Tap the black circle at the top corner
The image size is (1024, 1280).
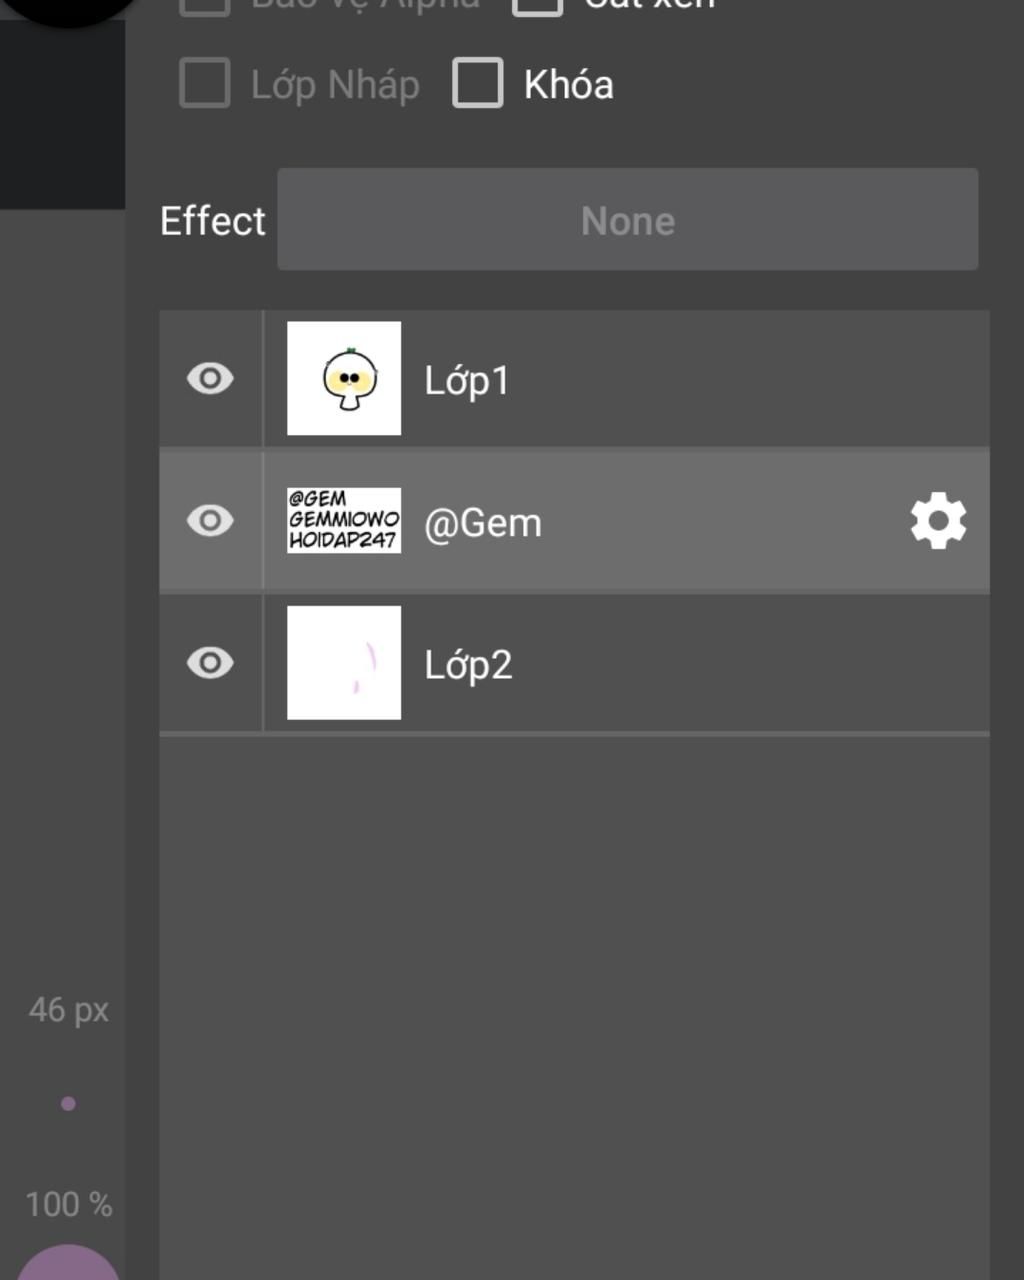click(x=68, y=12)
